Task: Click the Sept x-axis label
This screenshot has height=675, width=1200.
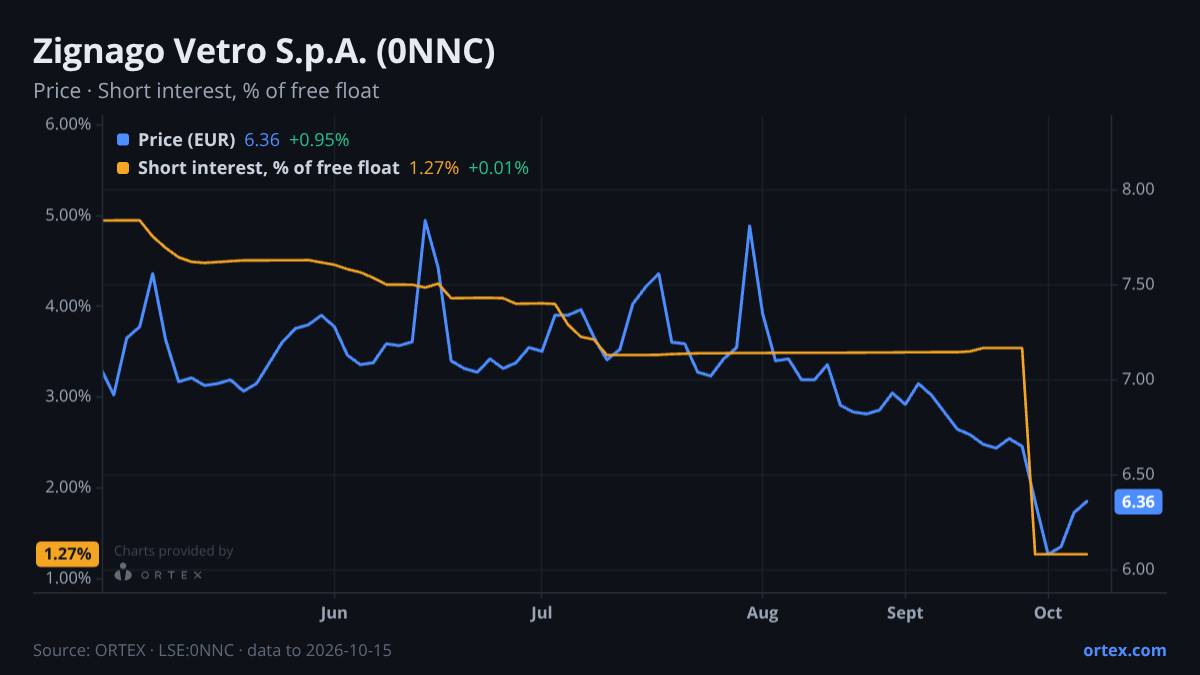Action: [905, 612]
